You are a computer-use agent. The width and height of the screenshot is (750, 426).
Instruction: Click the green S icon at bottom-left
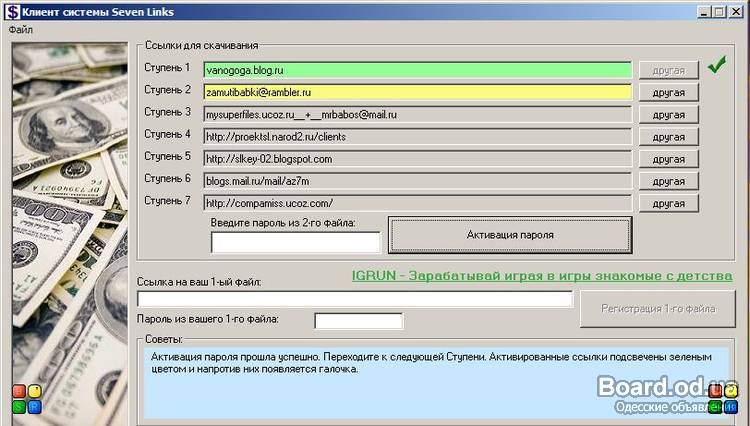tap(19, 406)
